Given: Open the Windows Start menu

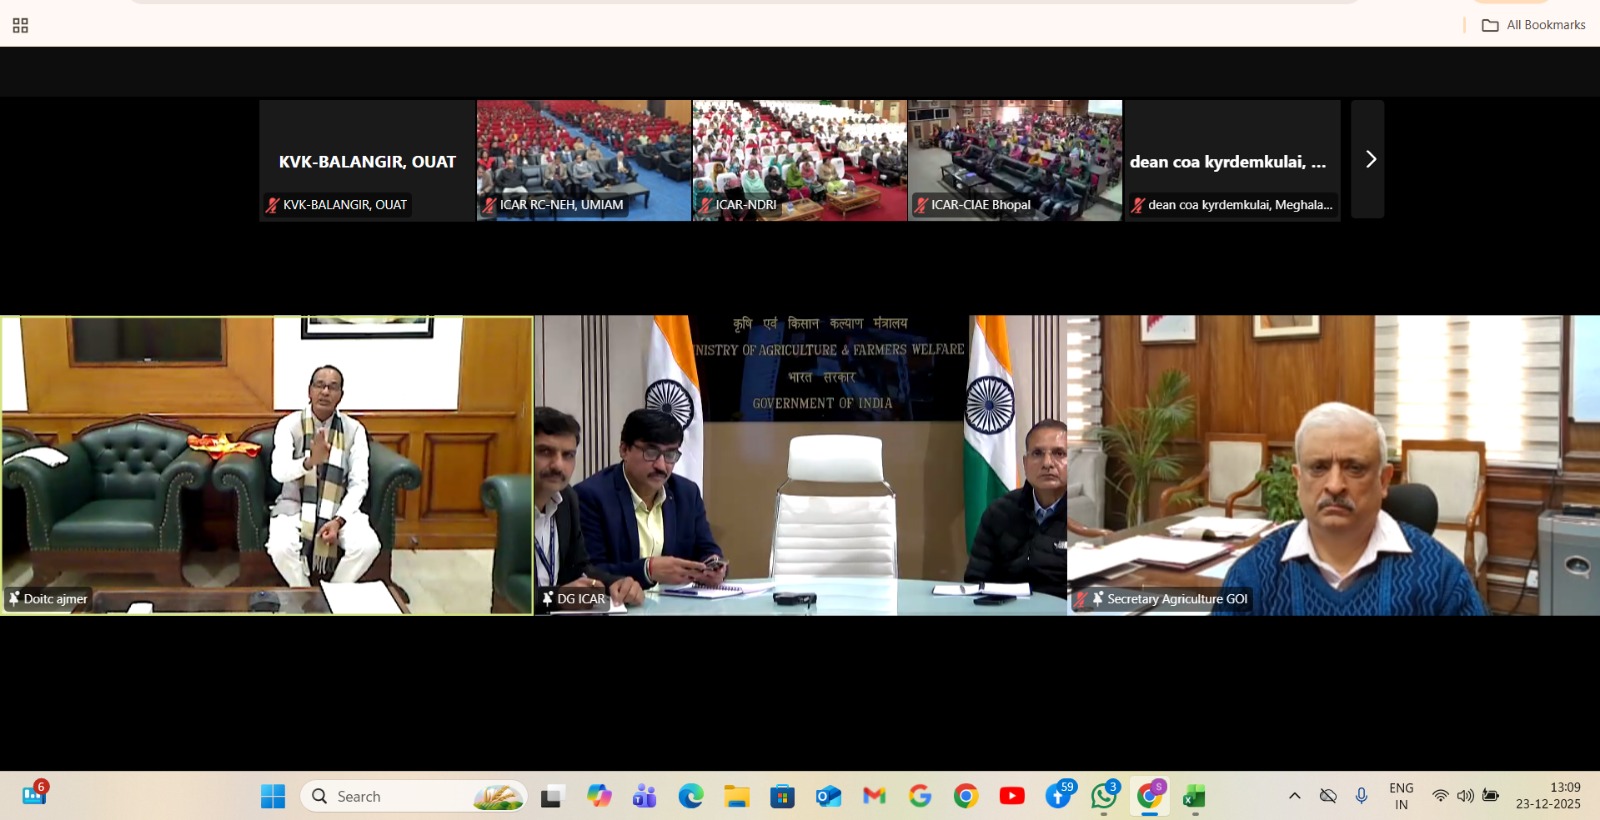Looking at the screenshot, I should click(273, 796).
